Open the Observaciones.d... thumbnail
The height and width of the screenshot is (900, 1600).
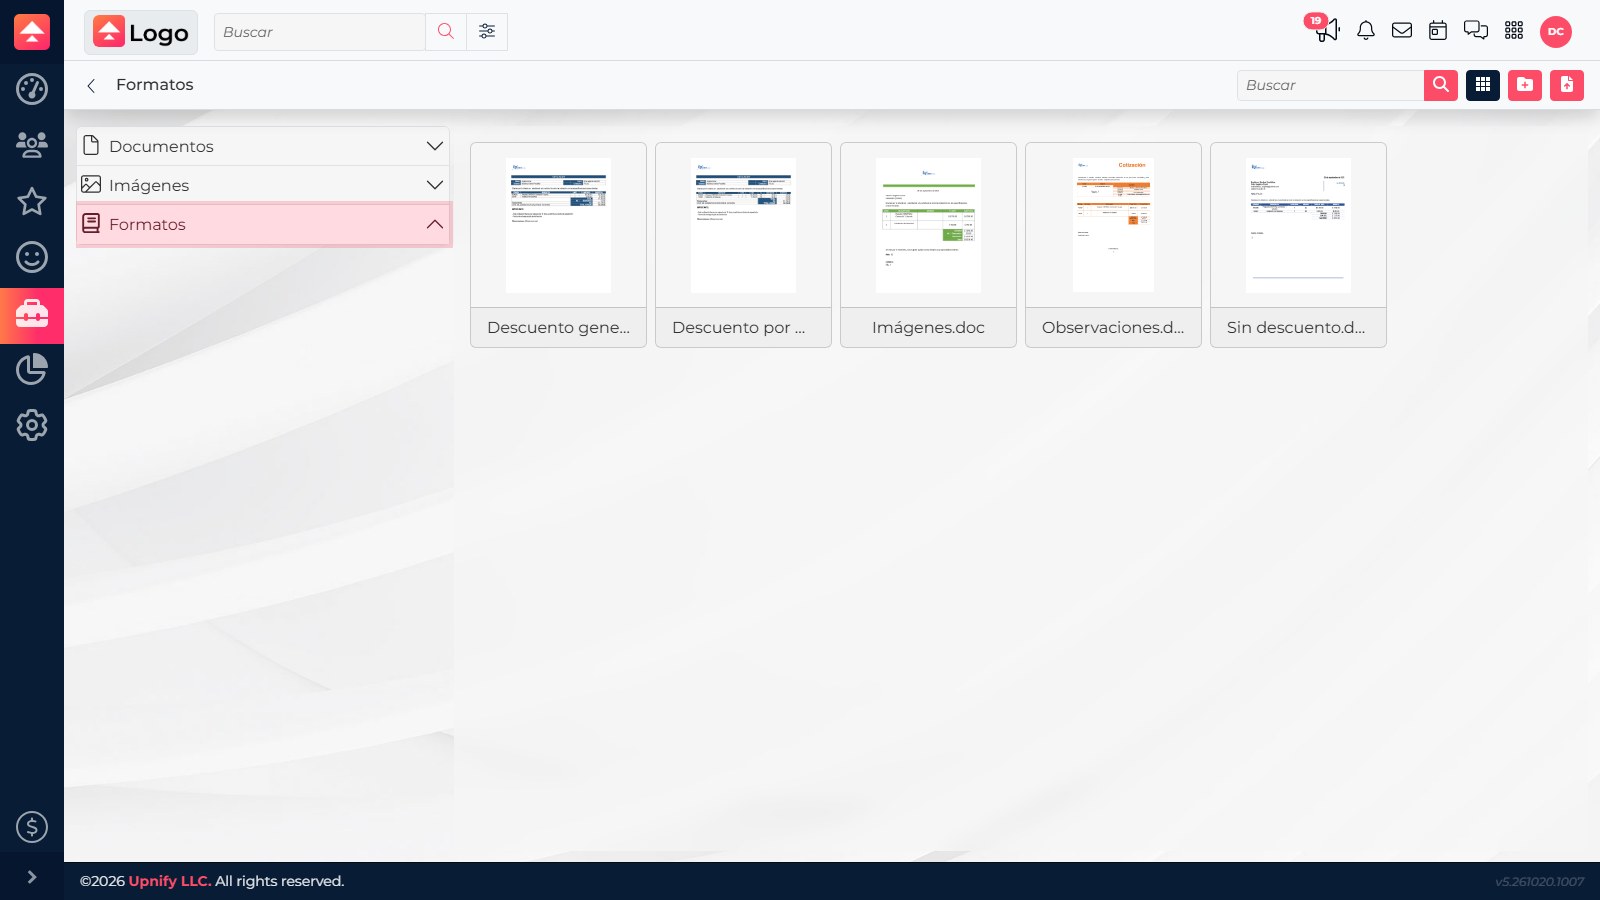tap(1113, 226)
